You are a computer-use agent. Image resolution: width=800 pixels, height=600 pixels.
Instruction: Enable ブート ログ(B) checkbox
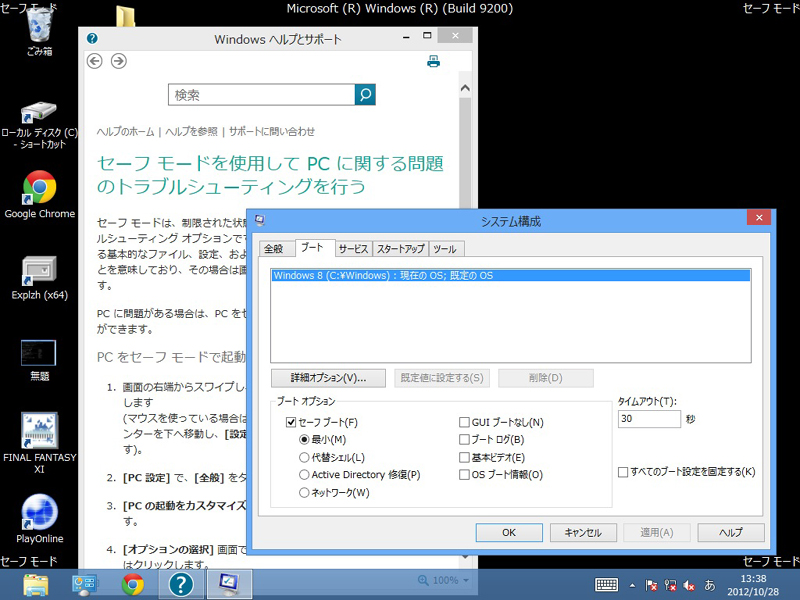[464, 439]
